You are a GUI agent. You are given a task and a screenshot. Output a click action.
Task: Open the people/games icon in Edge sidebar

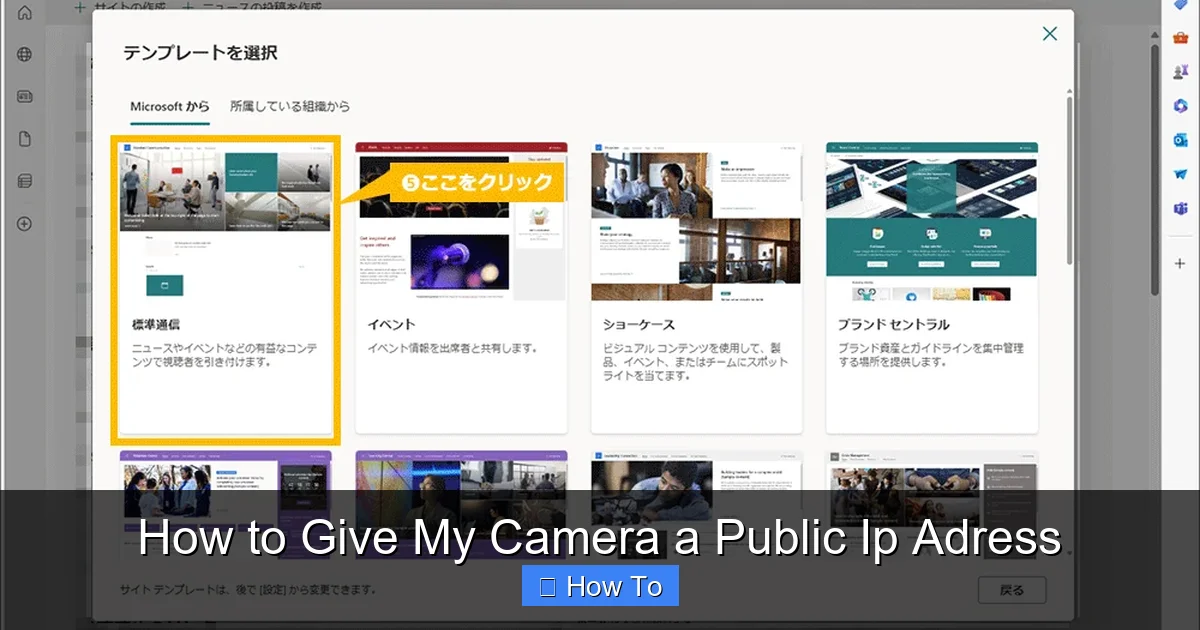coord(1180,72)
